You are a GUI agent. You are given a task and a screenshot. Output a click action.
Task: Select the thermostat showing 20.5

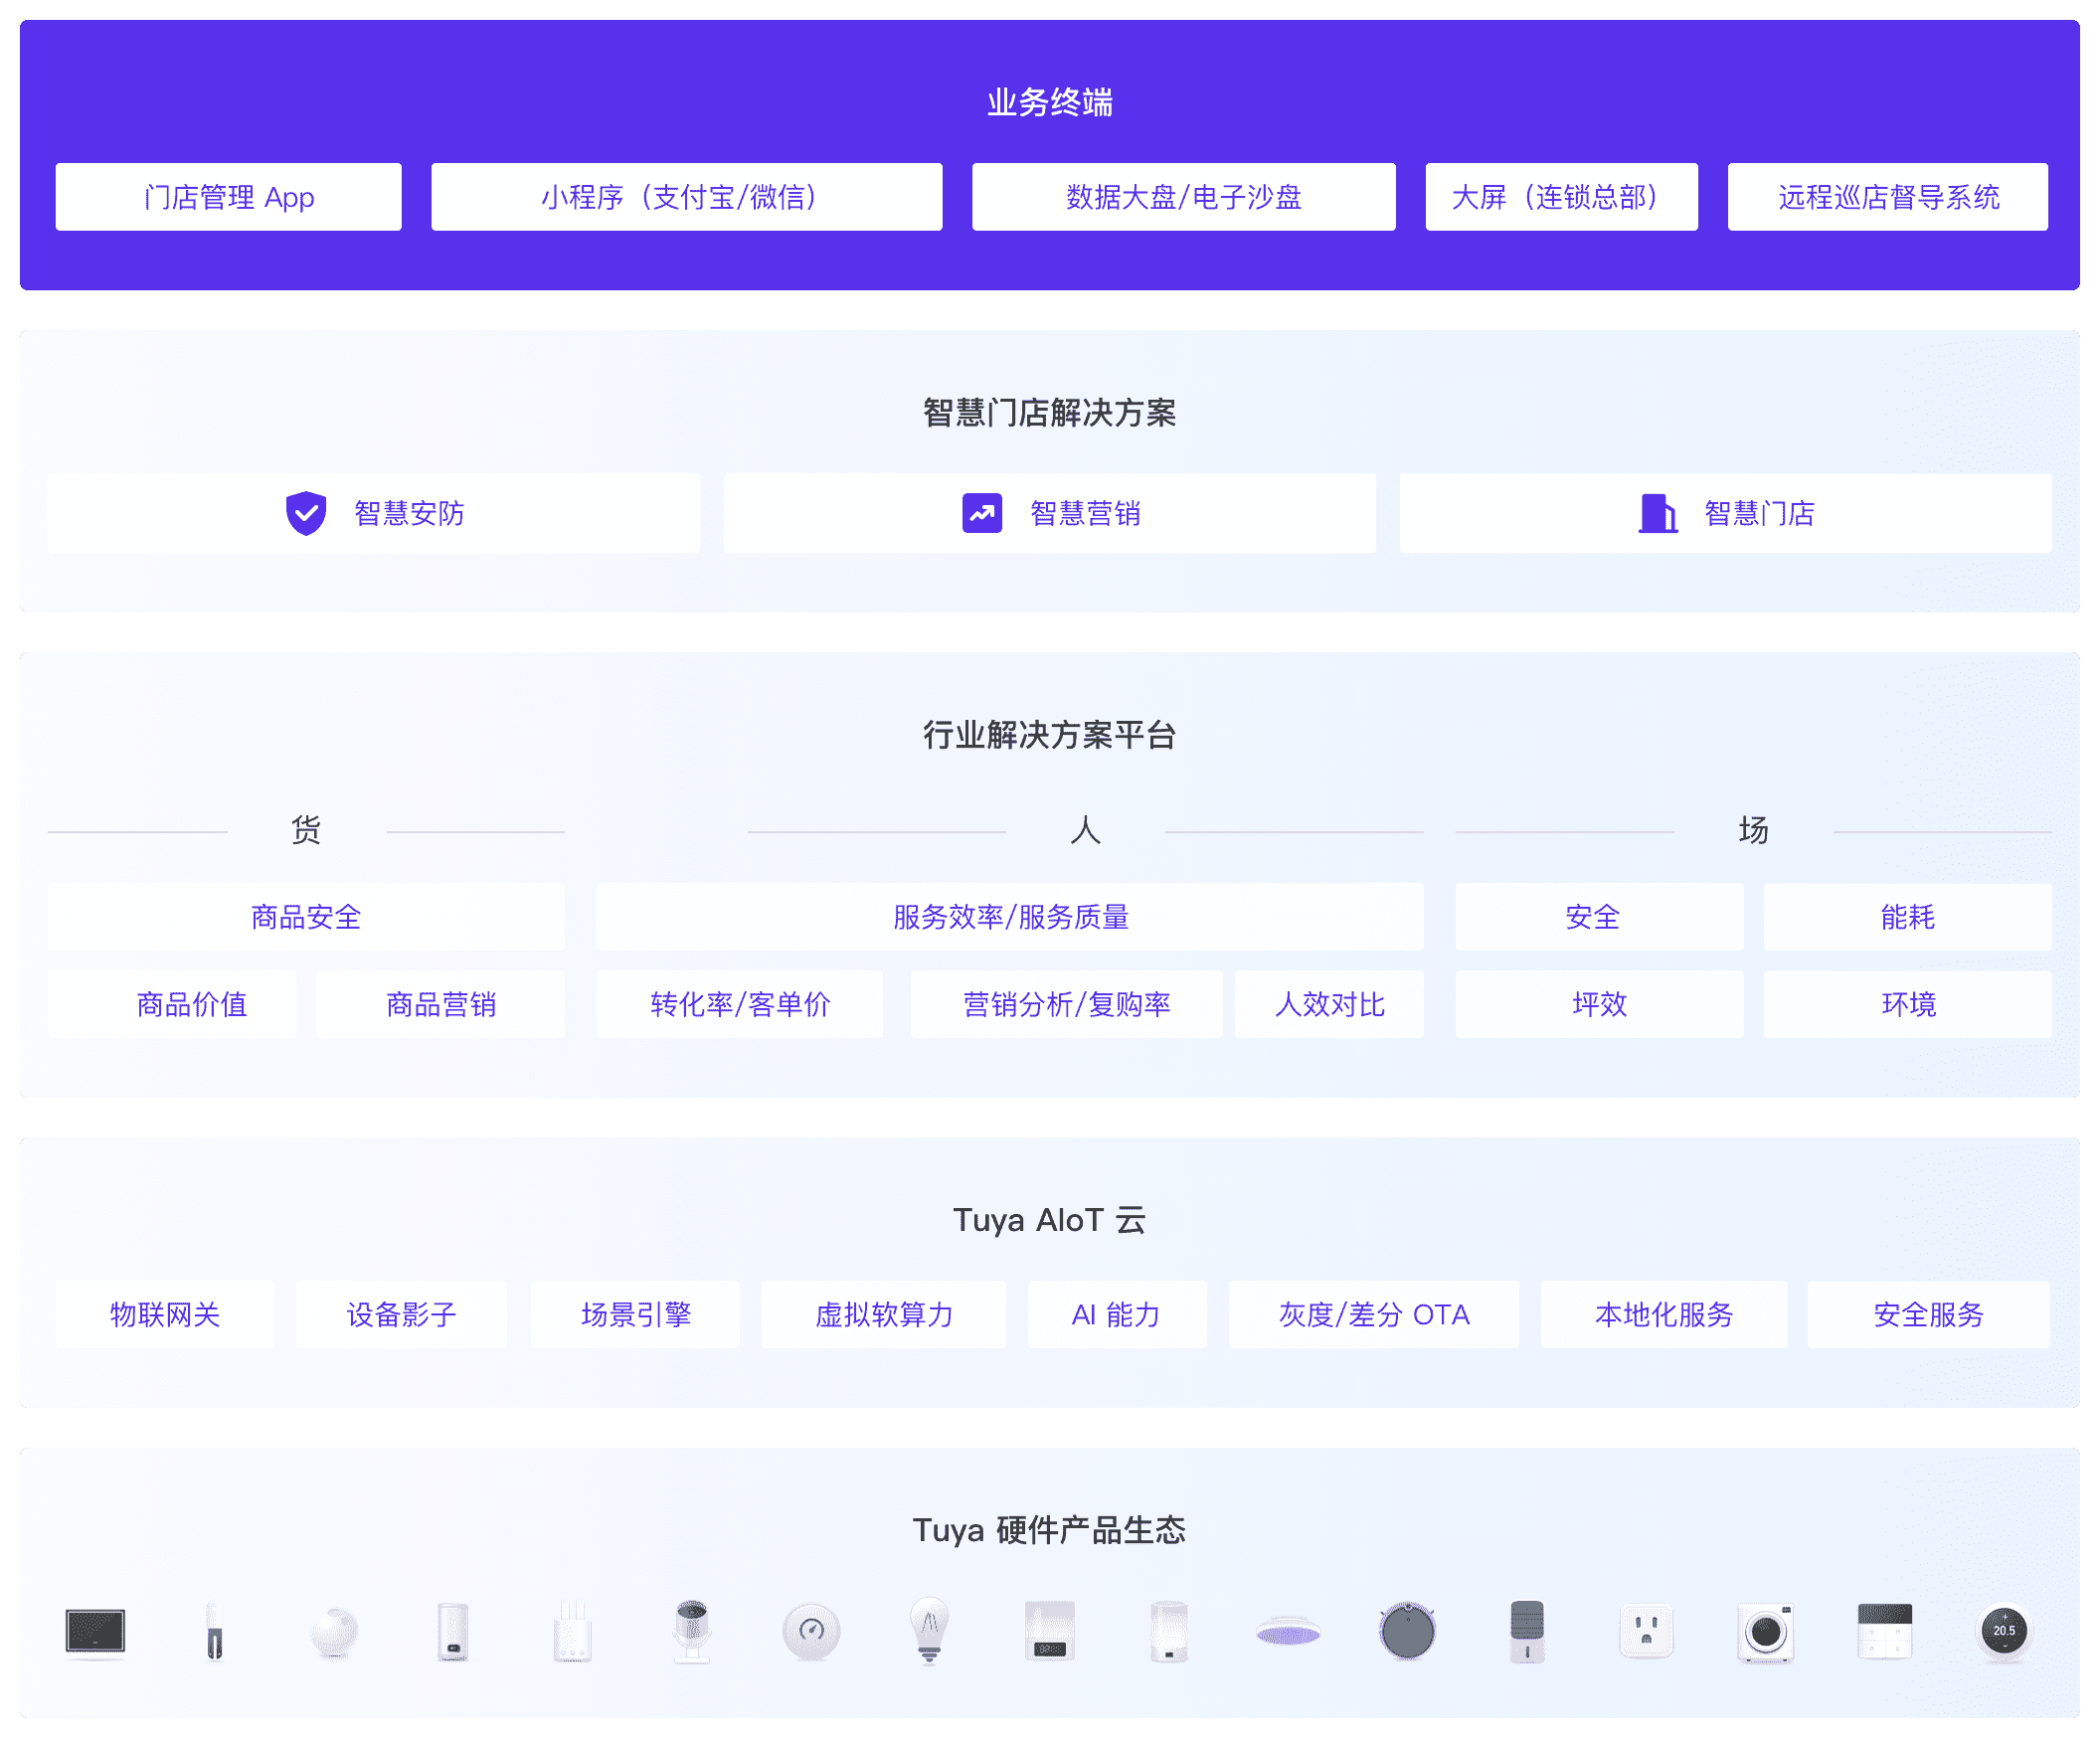click(2004, 1632)
